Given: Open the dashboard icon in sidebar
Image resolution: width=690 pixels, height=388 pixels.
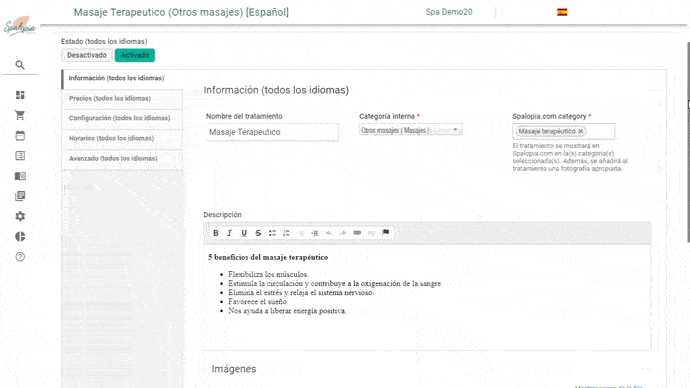Looking at the screenshot, I should [x=20, y=95].
